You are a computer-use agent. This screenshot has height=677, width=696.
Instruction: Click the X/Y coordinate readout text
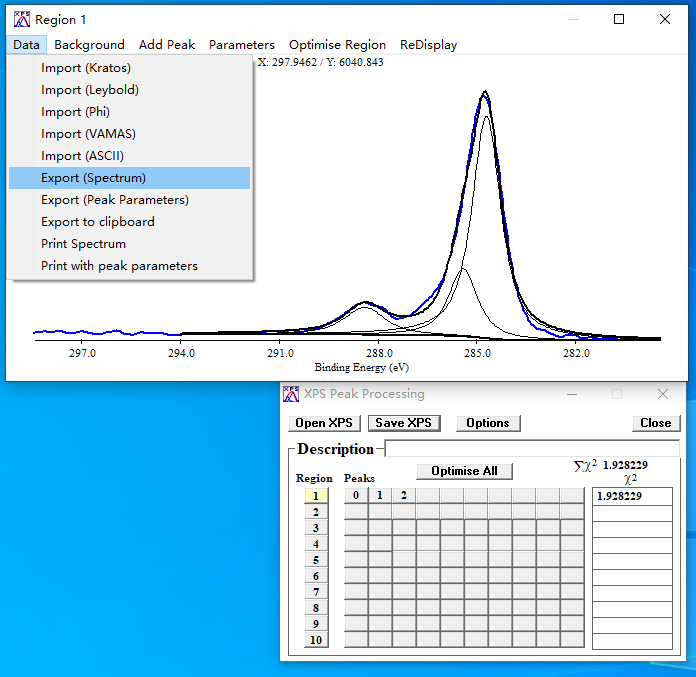(x=320, y=62)
